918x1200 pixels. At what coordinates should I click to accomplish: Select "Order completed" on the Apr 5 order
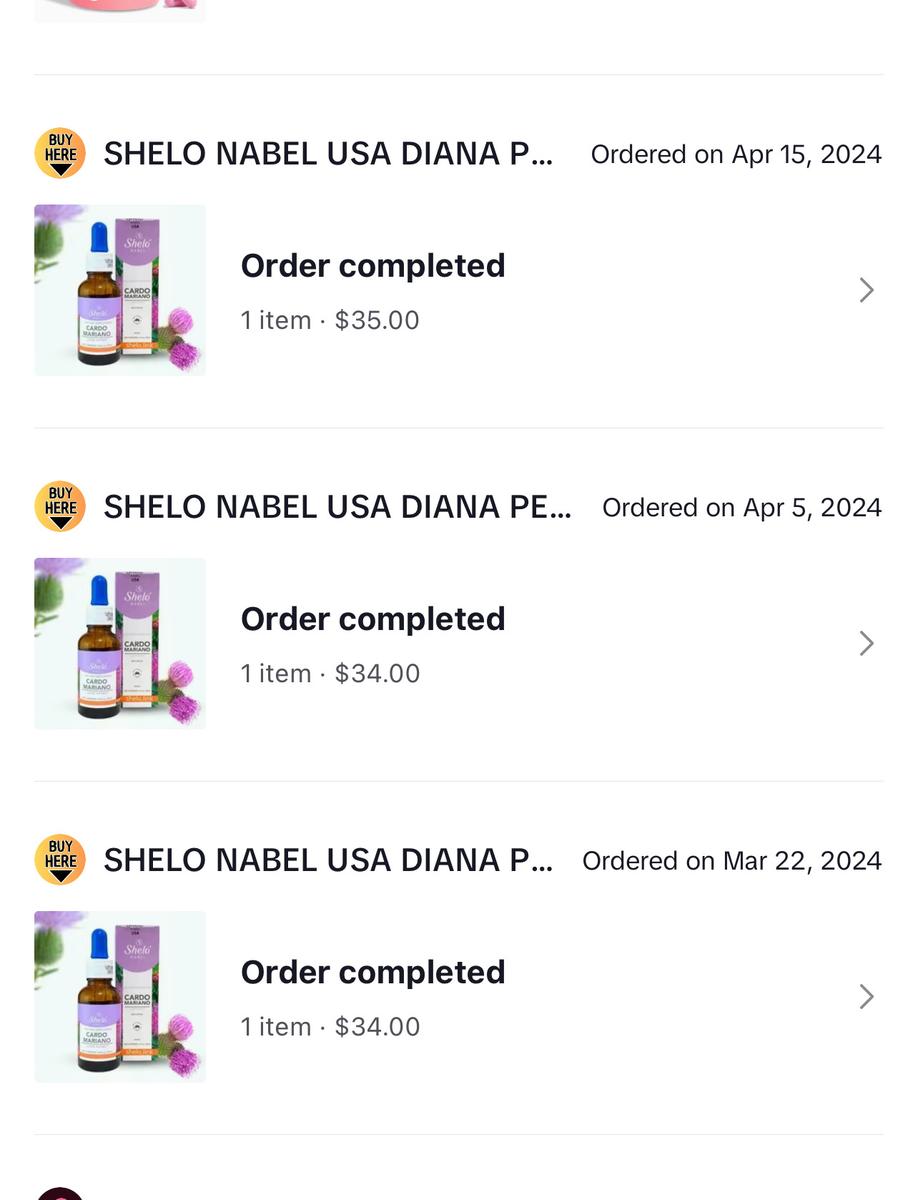pos(373,619)
